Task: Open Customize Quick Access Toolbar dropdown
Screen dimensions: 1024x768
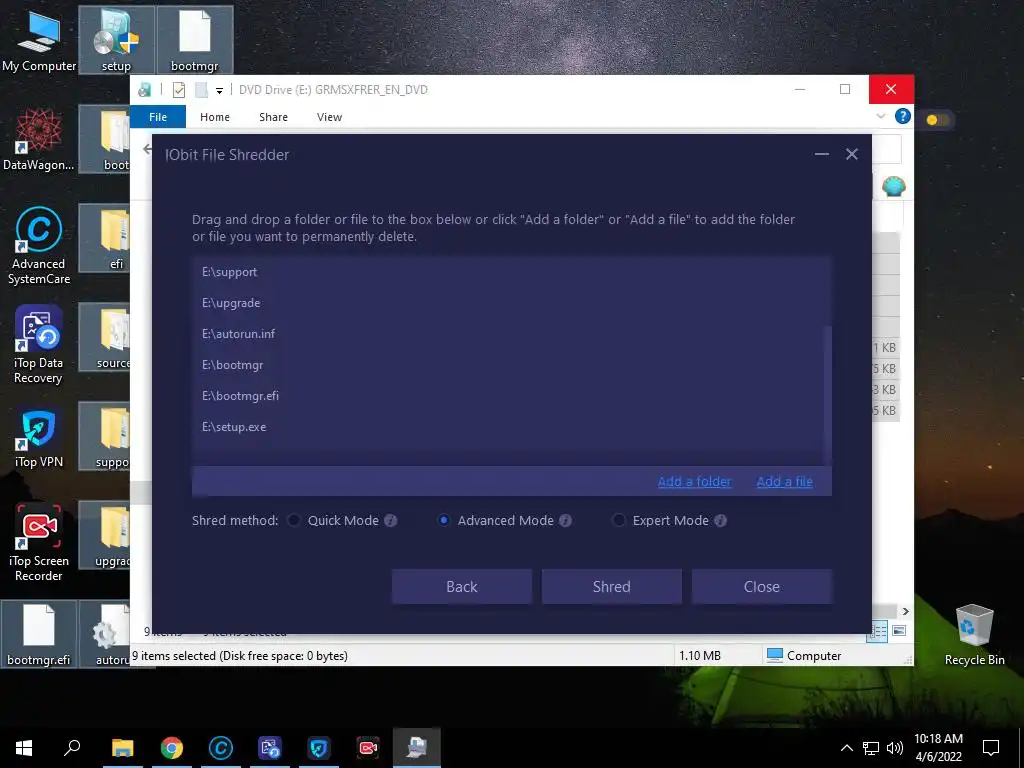Action: click(219, 90)
